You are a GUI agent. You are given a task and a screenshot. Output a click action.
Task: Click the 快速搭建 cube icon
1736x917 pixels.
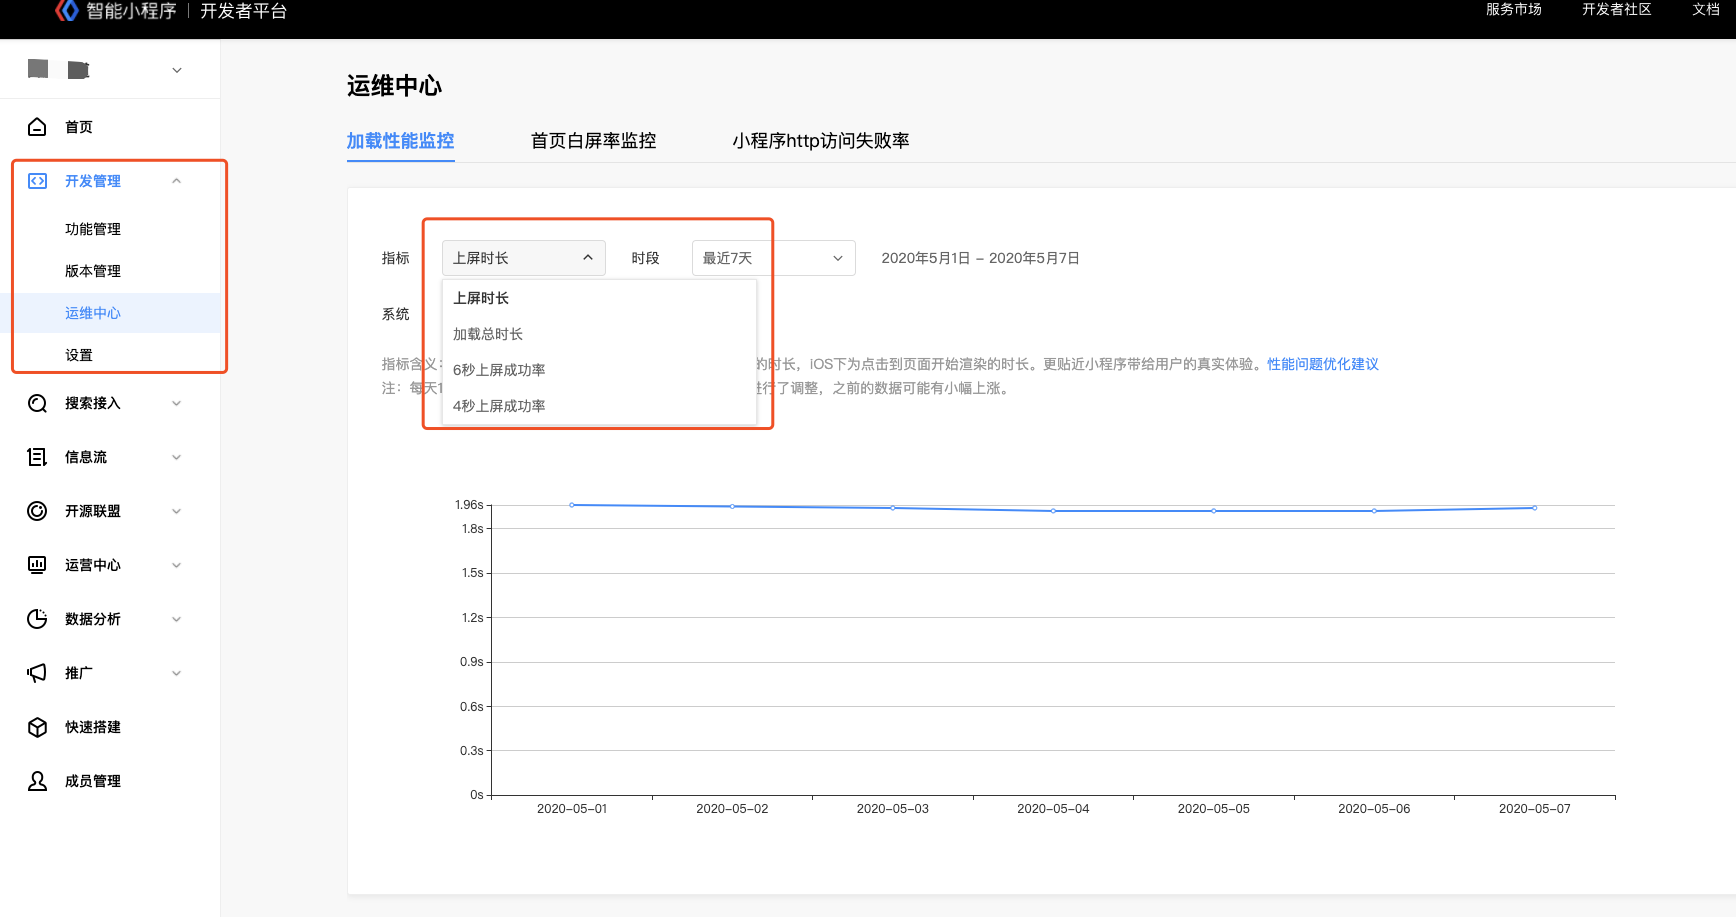click(37, 727)
